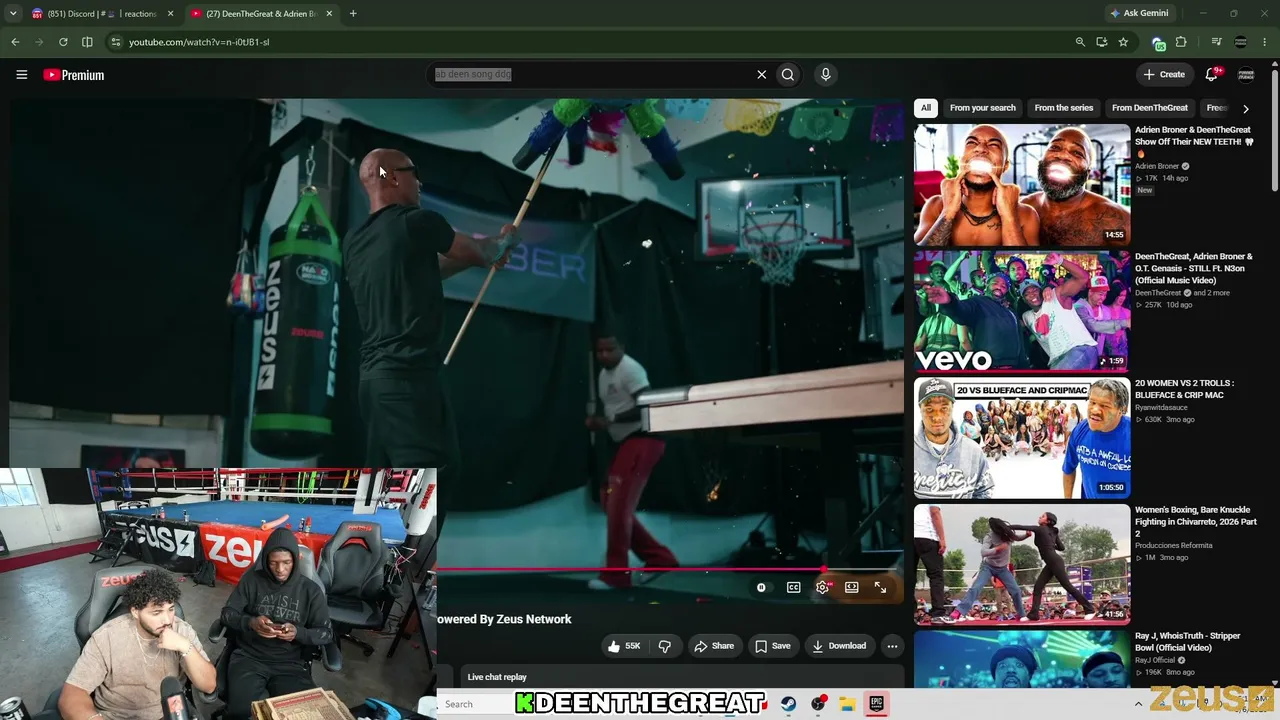Image resolution: width=1280 pixels, height=720 pixels.
Task: Click the install app icon in address bar
Action: point(1101,42)
